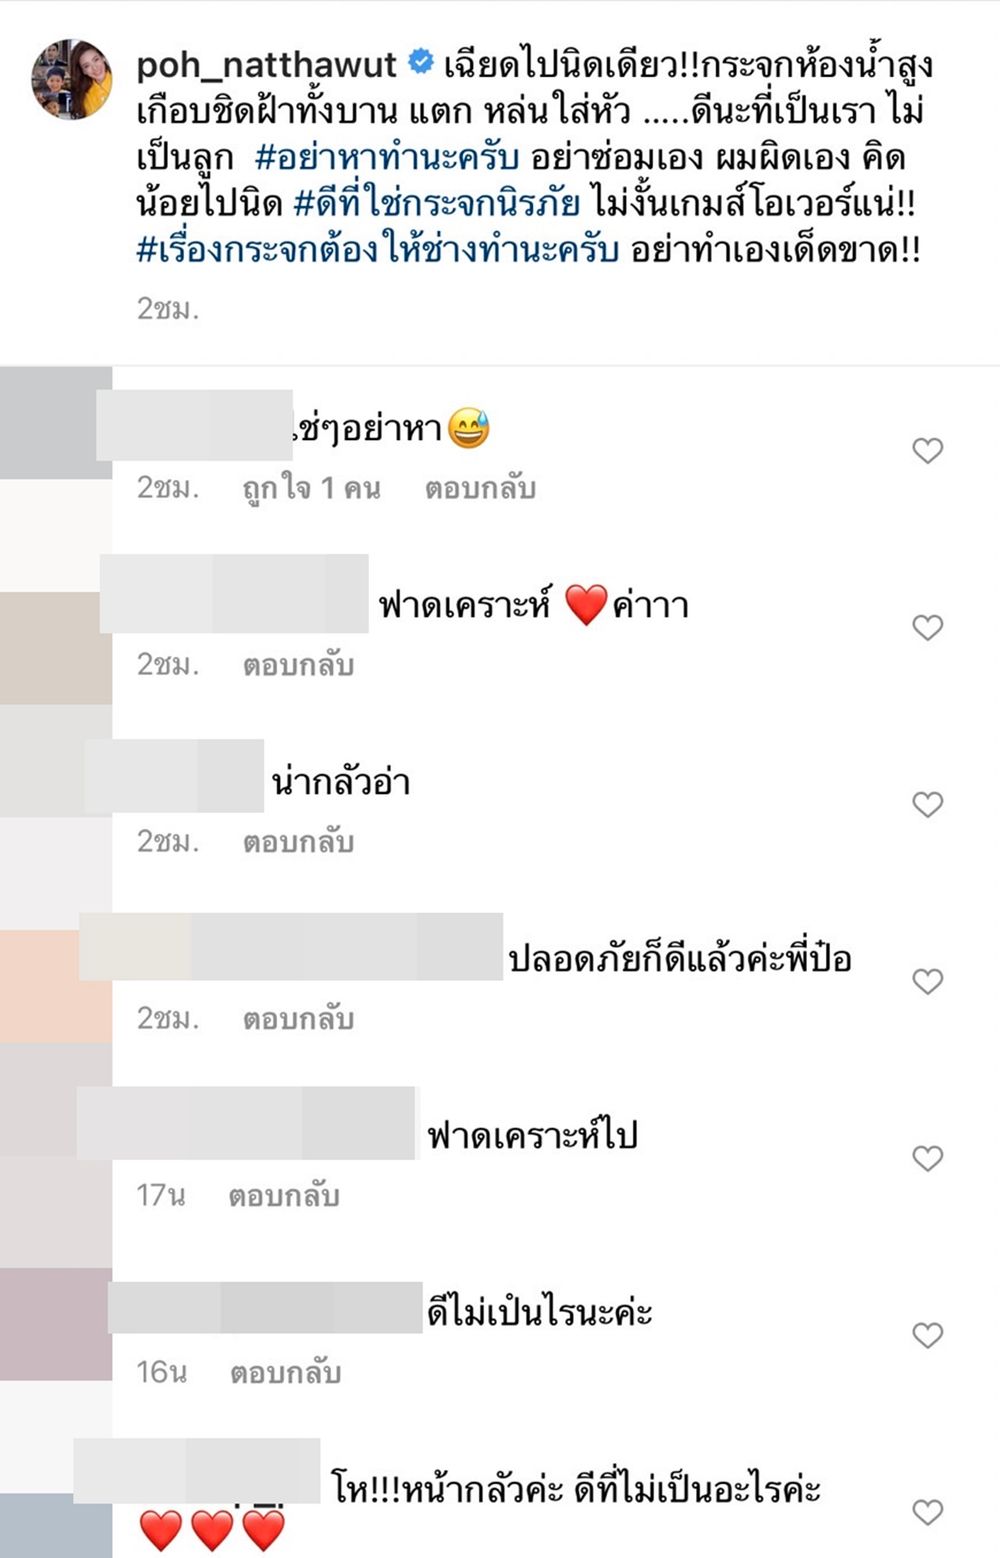The image size is (1000, 1558).
Task: Like the 'ฟาดเคราะห์ ค่าาา' comment
Action: 928,628
